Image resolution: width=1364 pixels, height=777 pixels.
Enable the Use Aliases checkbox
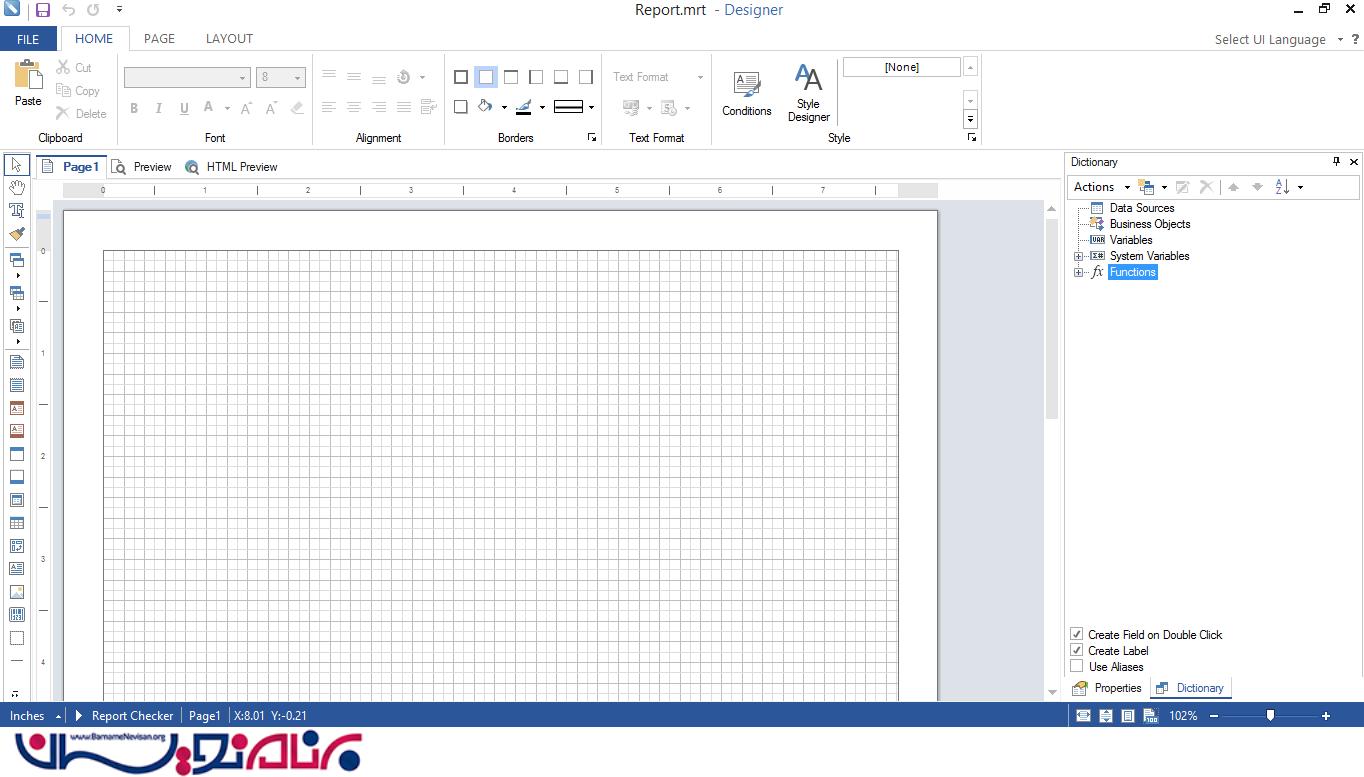point(1077,666)
